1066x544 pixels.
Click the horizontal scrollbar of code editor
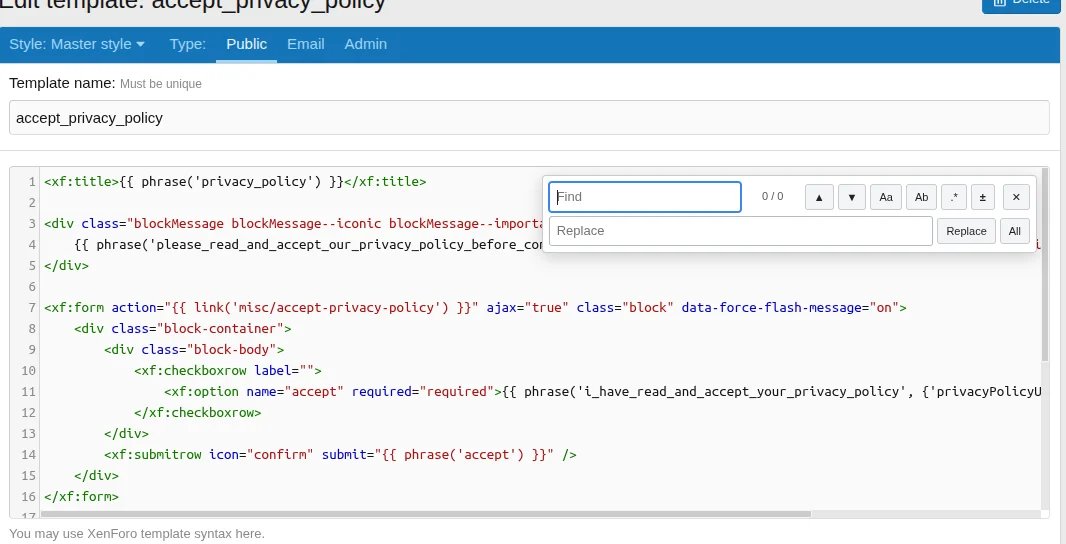(425, 514)
